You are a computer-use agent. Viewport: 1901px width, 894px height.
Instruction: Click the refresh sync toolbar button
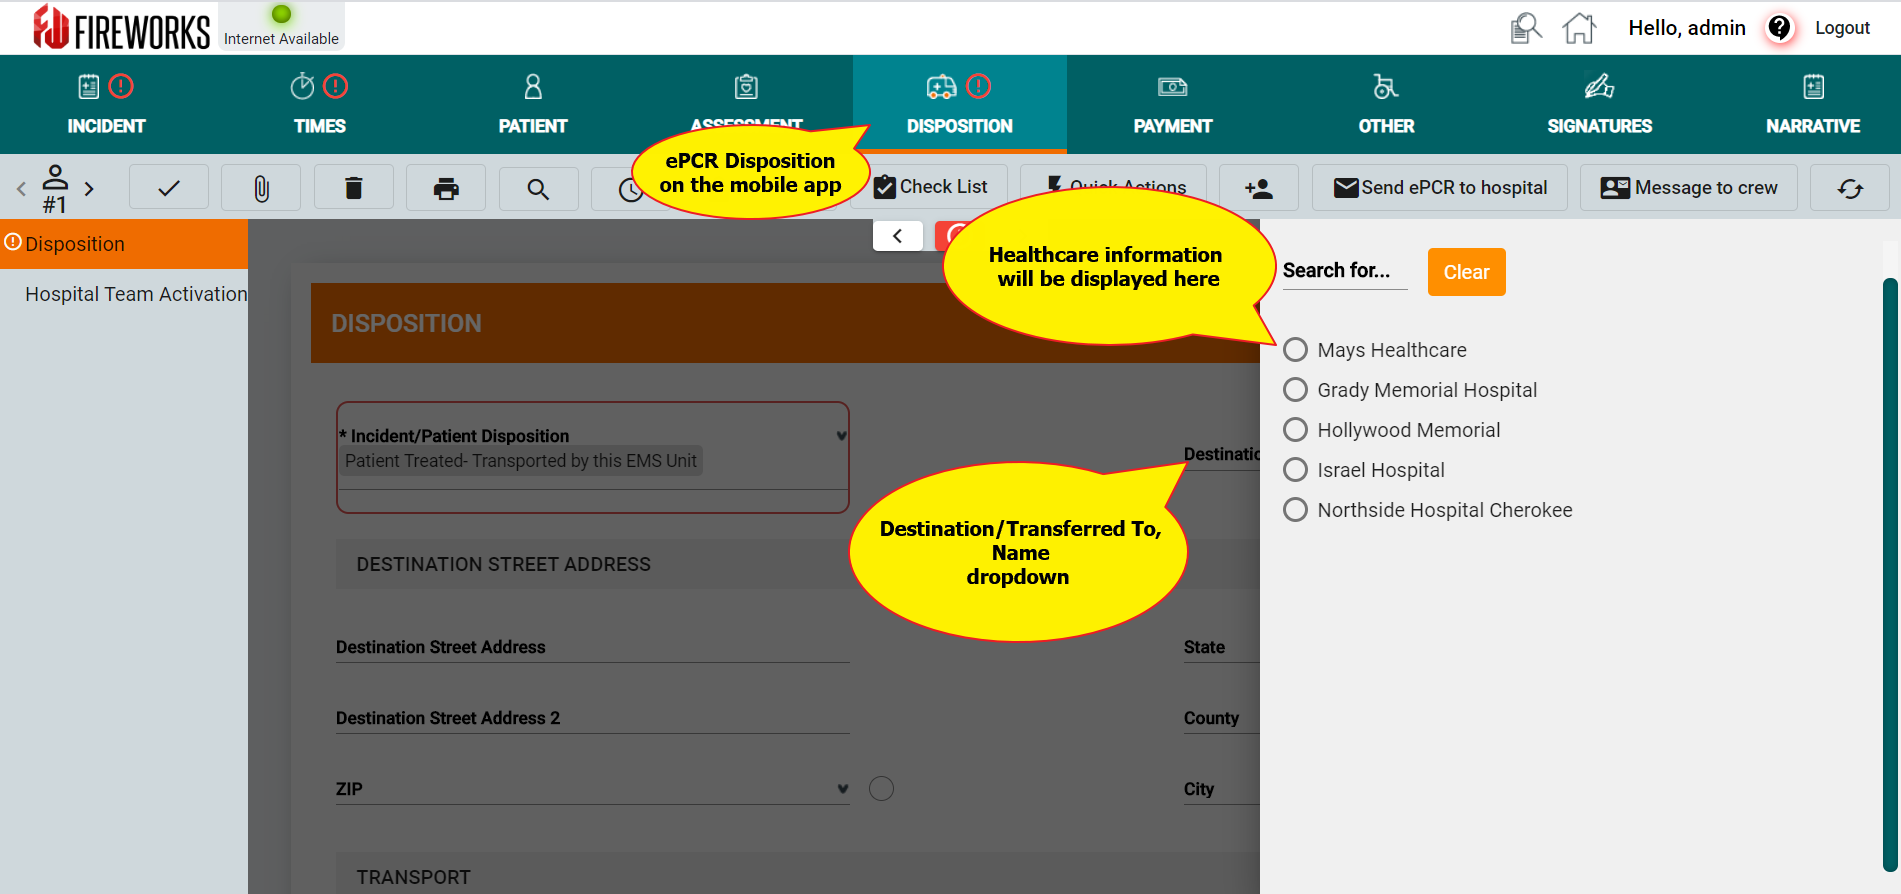(1850, 187)
